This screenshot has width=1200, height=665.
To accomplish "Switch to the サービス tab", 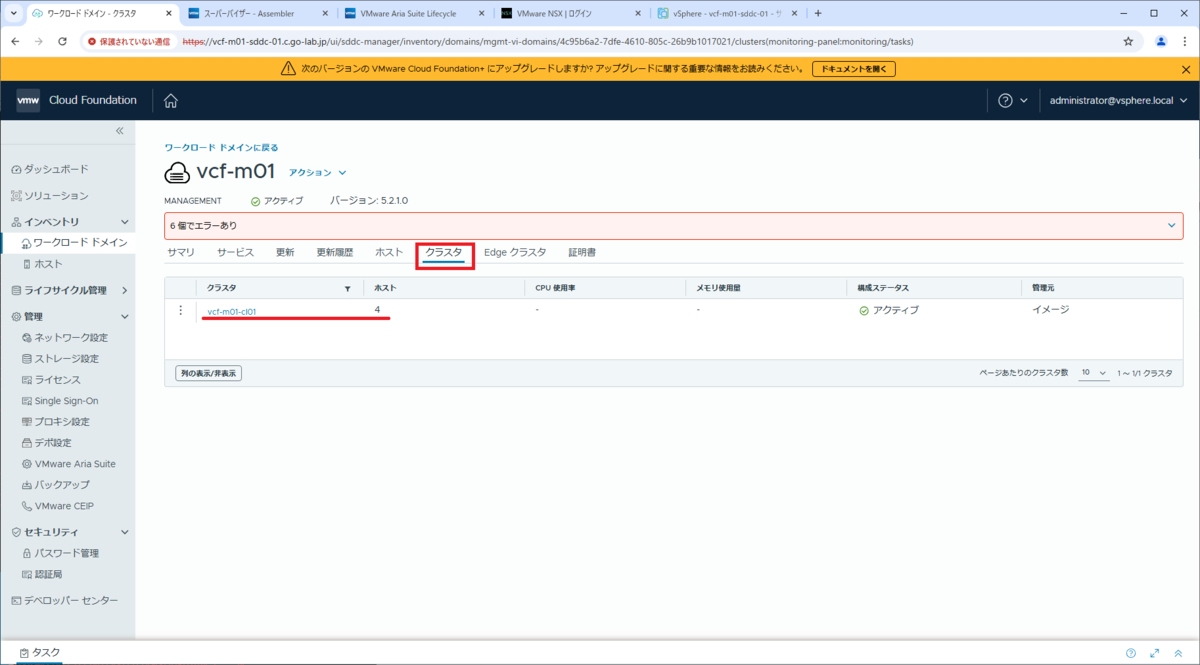I will (235, 253).
